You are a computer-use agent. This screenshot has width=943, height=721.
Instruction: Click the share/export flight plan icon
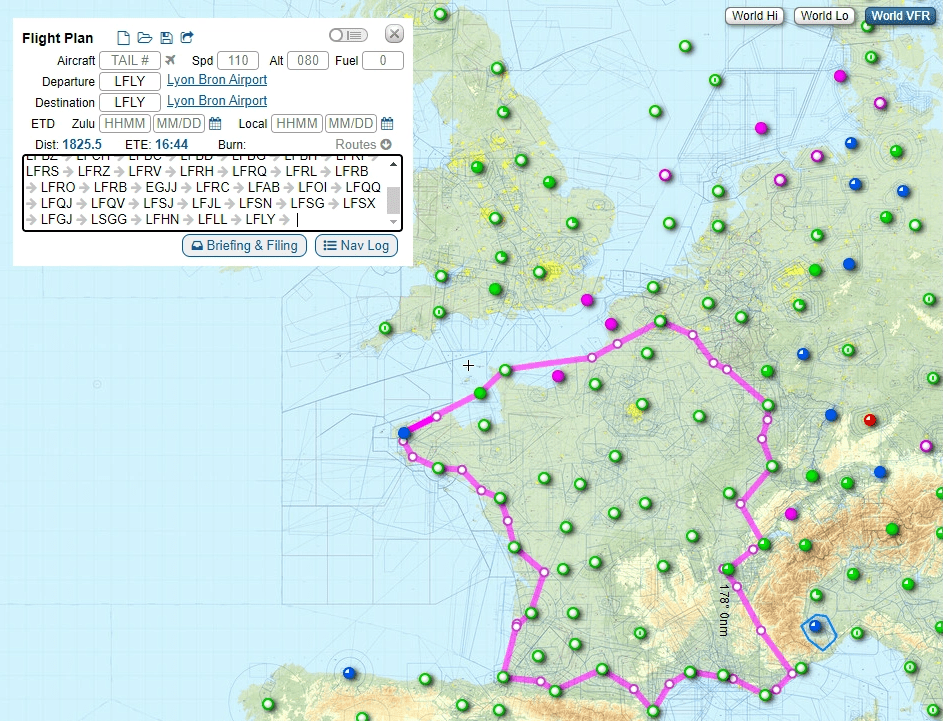point(187,38)
